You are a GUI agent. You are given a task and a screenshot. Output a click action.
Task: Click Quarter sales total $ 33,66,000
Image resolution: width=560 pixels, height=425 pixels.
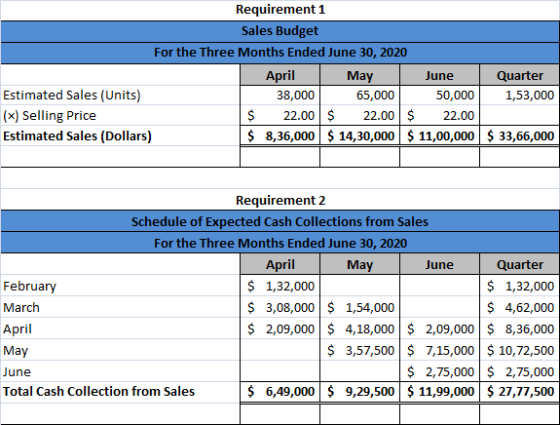519,136
